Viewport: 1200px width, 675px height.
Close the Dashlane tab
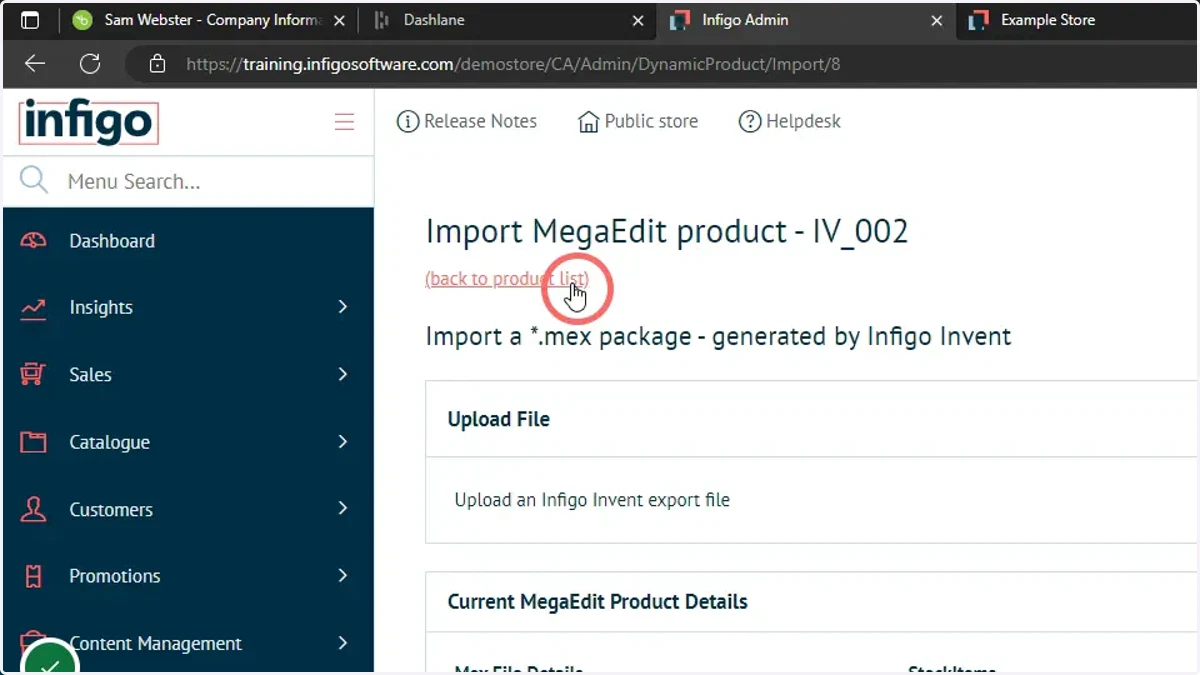tap(638, 20)
